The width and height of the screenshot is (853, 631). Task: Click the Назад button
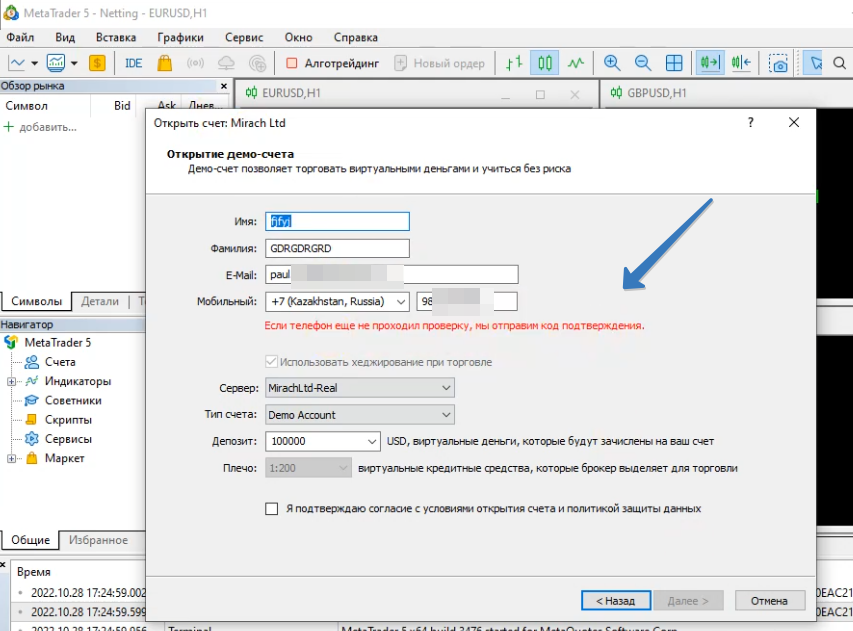616,601
